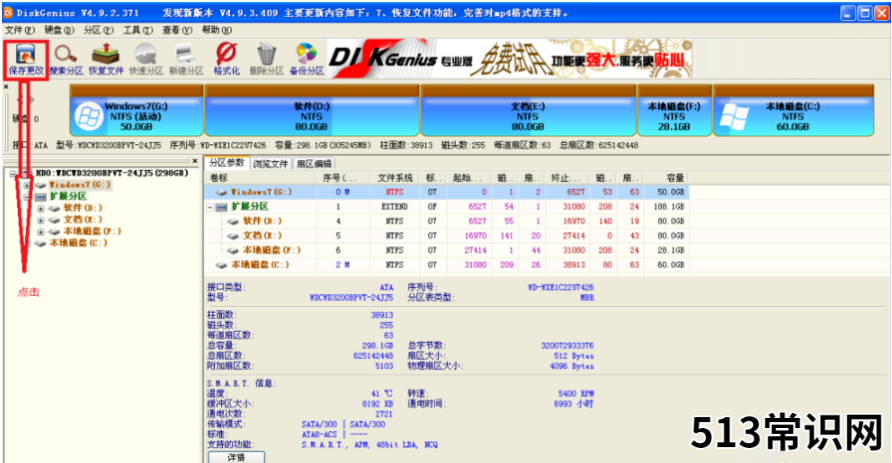
Task: Click the Backup Partition (备份分区) icon
Action: click(307, 59)
